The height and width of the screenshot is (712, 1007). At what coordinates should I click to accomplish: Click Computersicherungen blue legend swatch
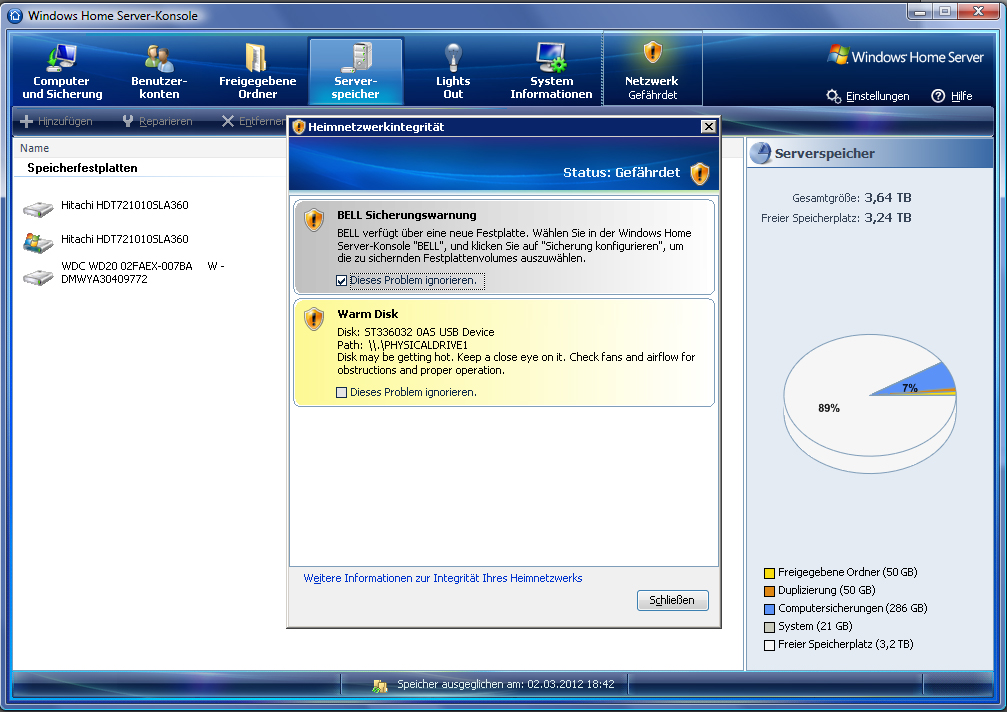point(769,609)
